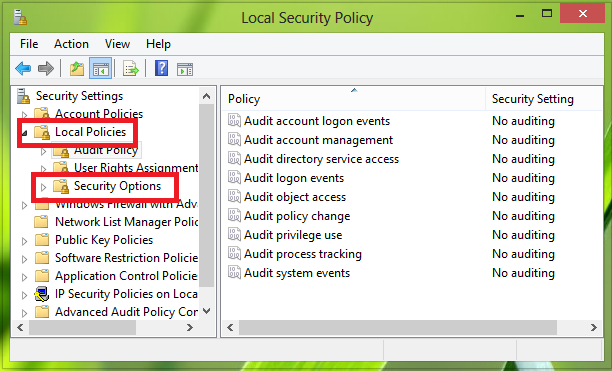Click the policy list scroll left arrow
Viewport: 612px width, 371px height.
[x=230, y=327]
